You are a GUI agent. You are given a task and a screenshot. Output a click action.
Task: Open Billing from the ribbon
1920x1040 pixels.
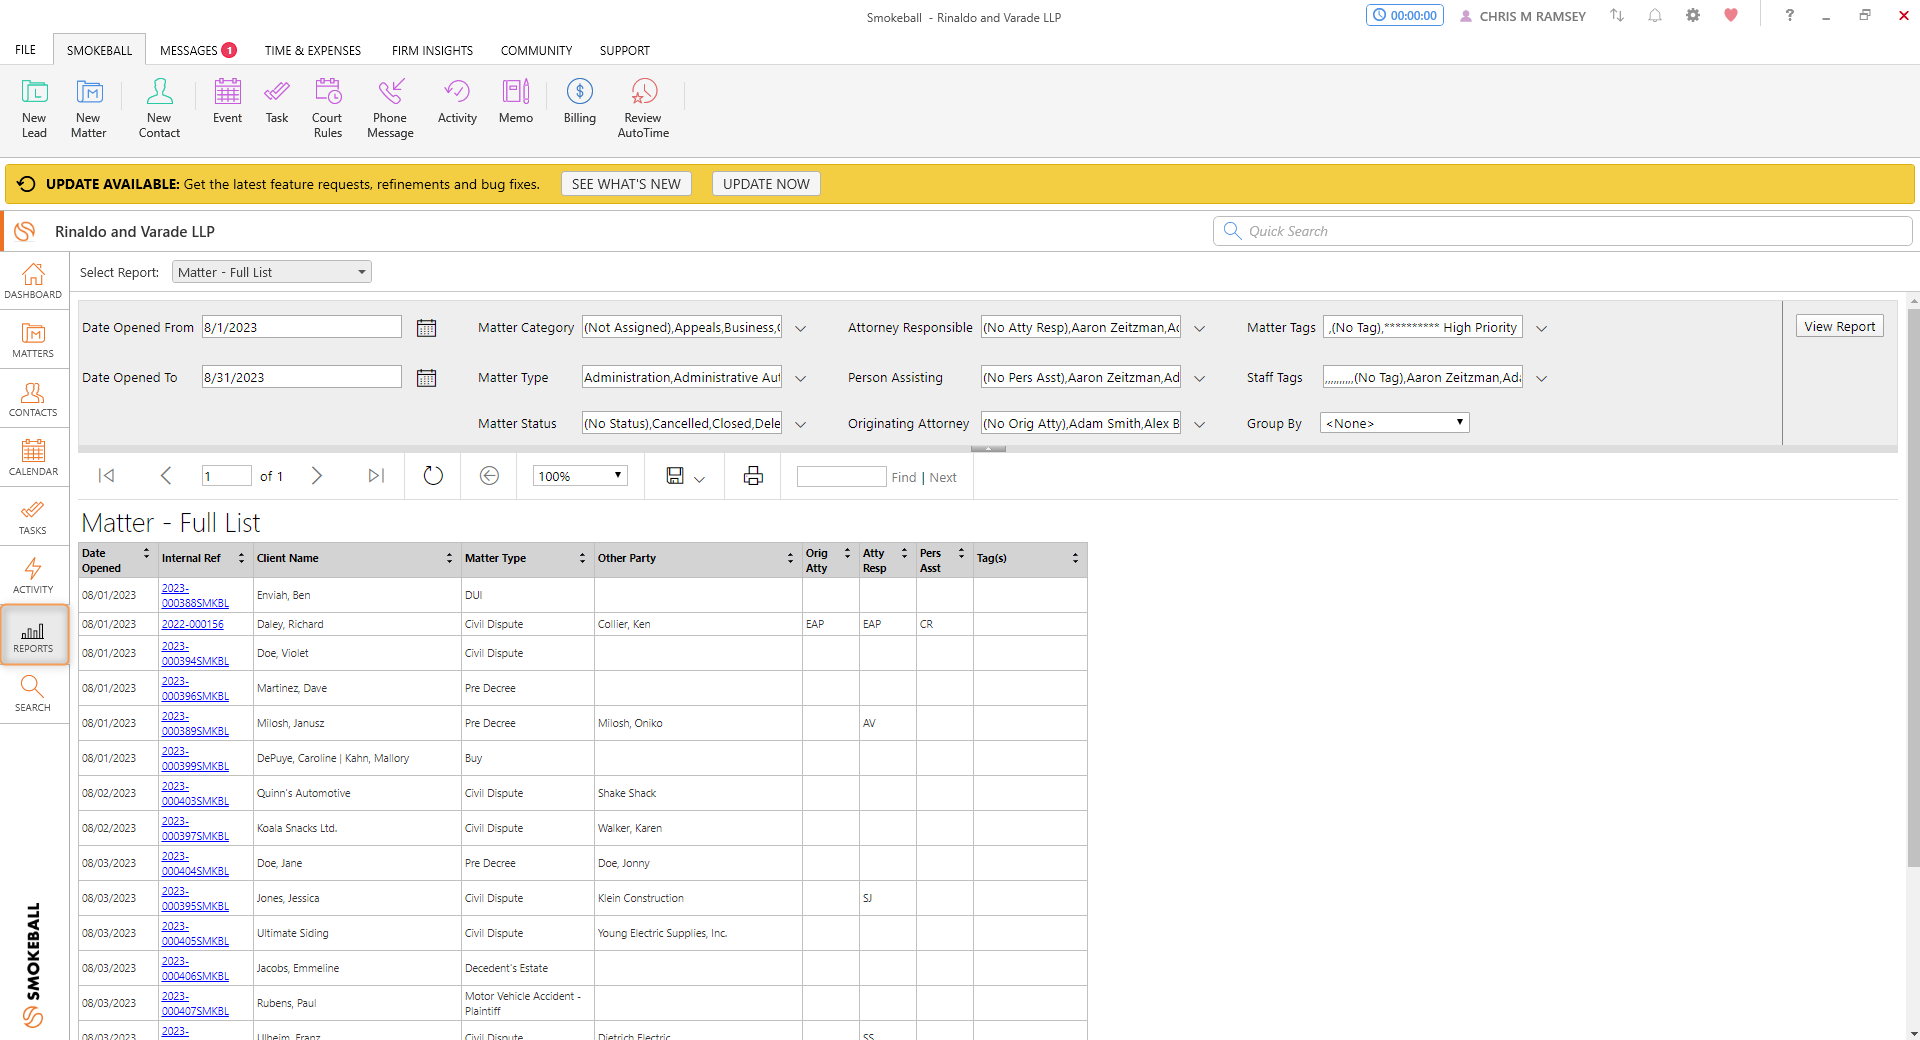580,101
